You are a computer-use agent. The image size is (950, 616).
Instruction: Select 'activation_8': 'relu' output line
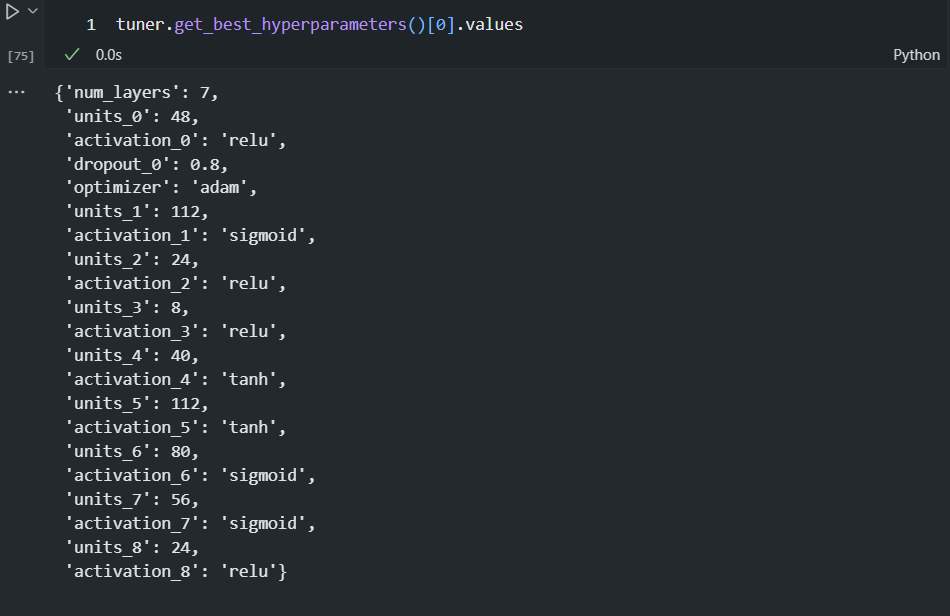pos(176,572)
